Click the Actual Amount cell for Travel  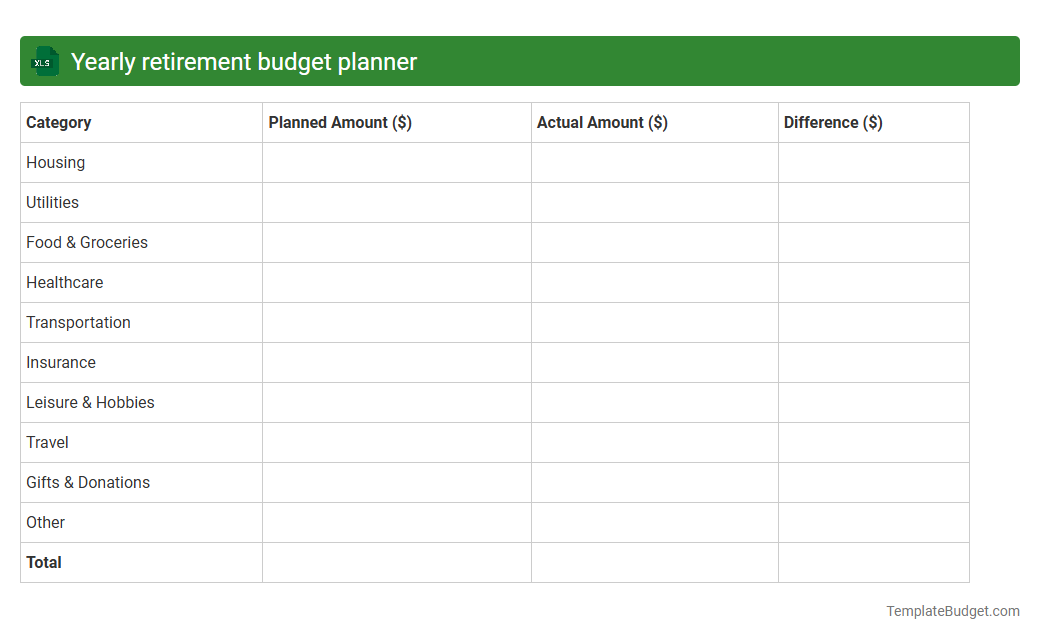[654, 442]
